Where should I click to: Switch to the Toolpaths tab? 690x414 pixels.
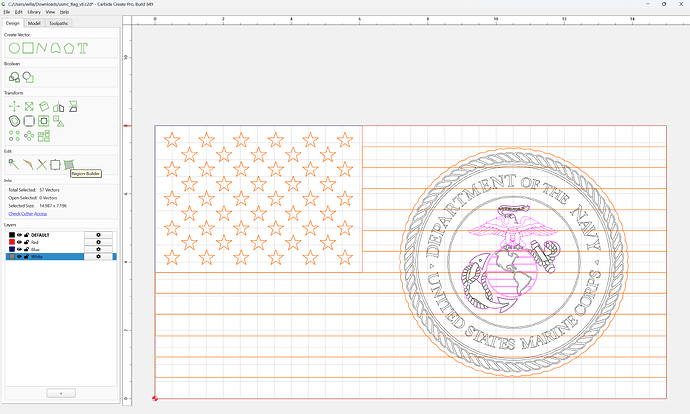[58, 23]
